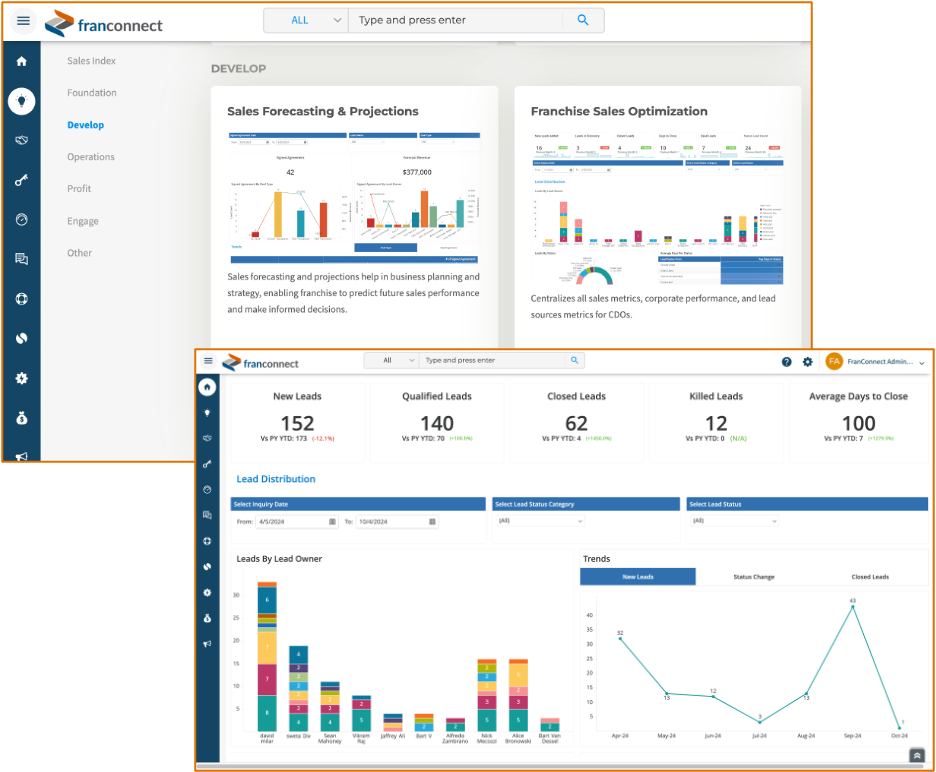The image size is (936, 772).
Task: Click search field in dashboard header
Action: (x=492, y=360)
